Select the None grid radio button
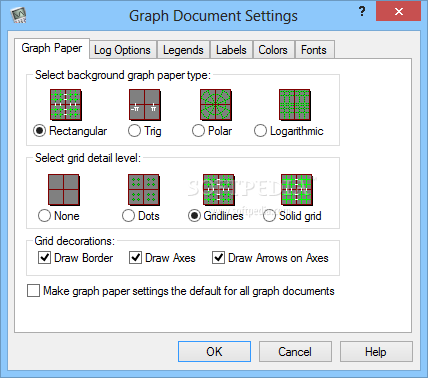The image size is (428, 378). [x=44, y=216]
